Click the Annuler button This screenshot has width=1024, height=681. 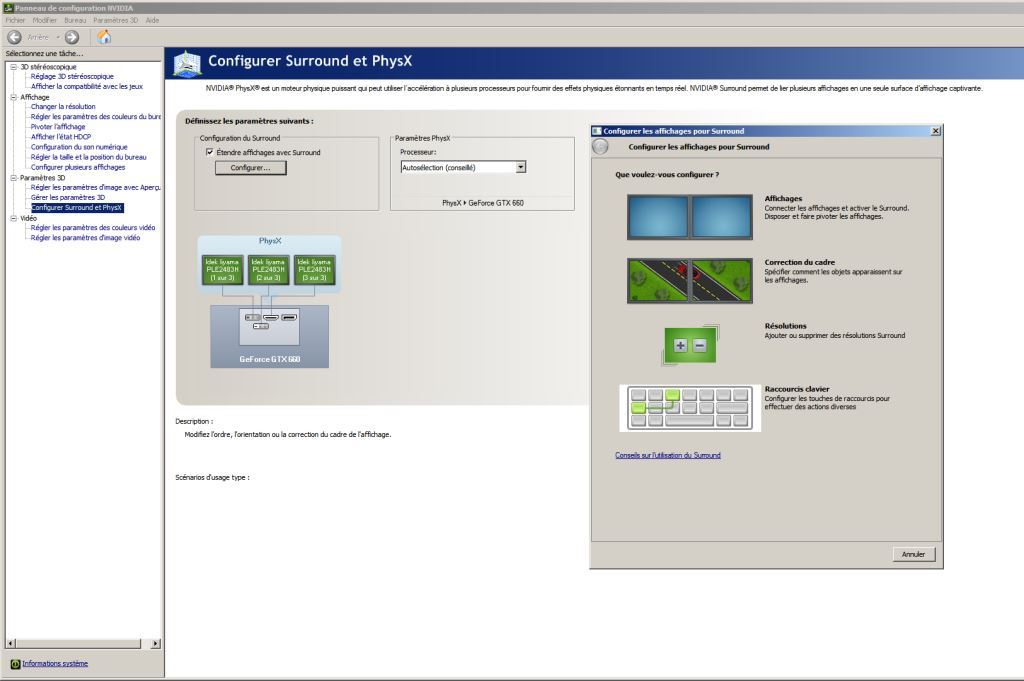tap(914, 554)
